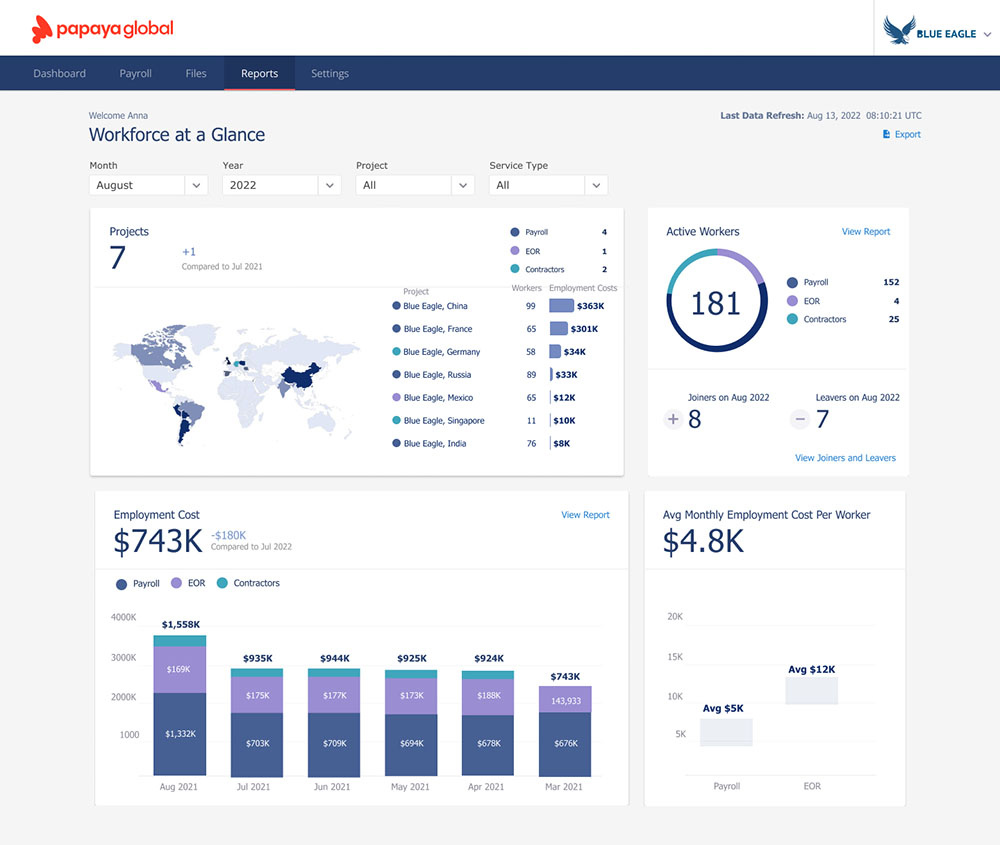
Task: Click the Payroll legend dot in Projects panel
Action: [513, 231]
